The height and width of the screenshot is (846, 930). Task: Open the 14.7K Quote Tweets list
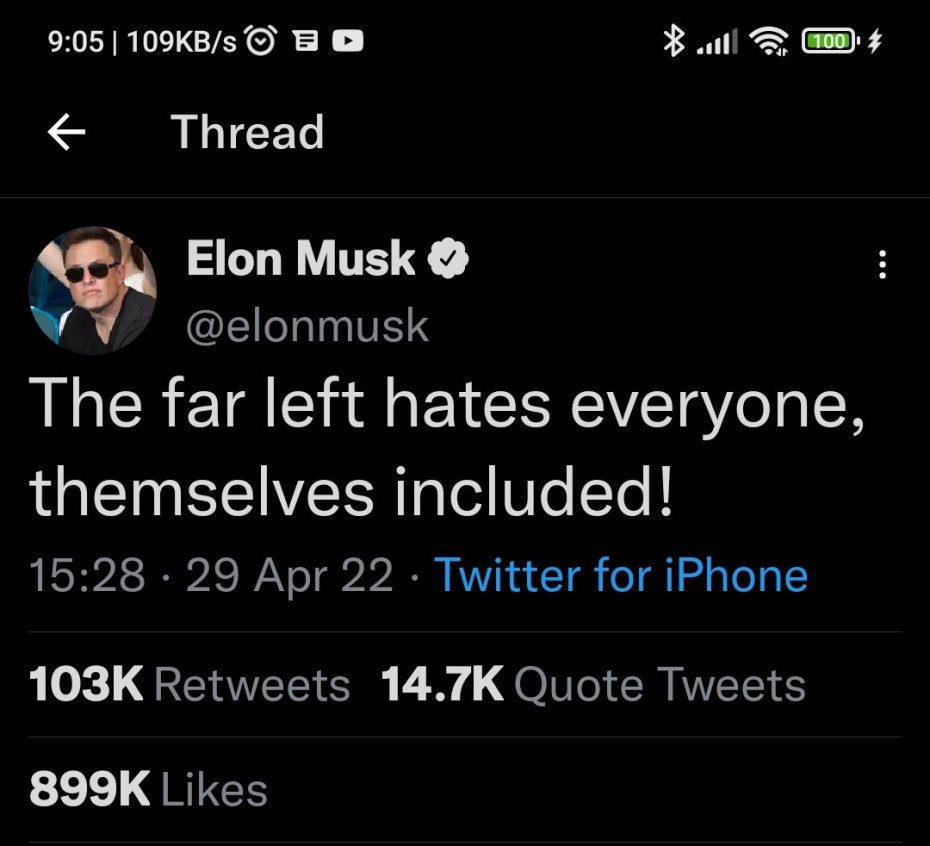(593, 685)
